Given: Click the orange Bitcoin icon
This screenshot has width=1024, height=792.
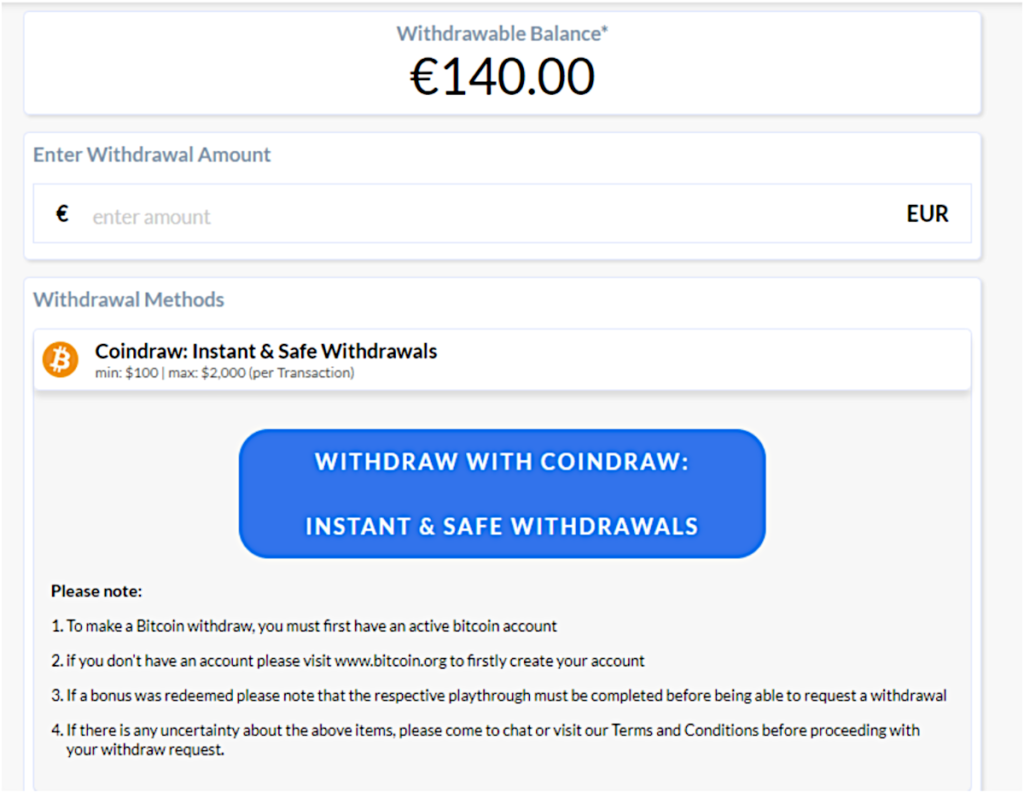Looking at the screenshot, I should point(60,359).
